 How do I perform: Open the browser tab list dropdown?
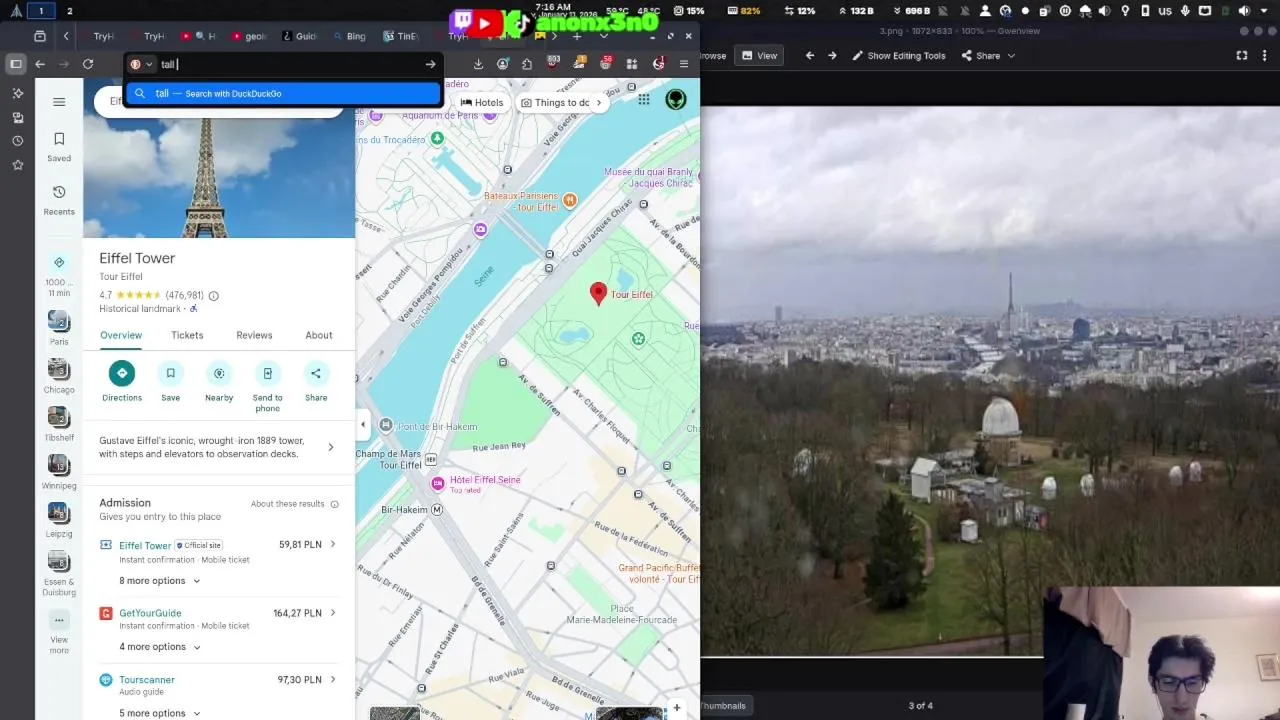[x=603, y=36]
